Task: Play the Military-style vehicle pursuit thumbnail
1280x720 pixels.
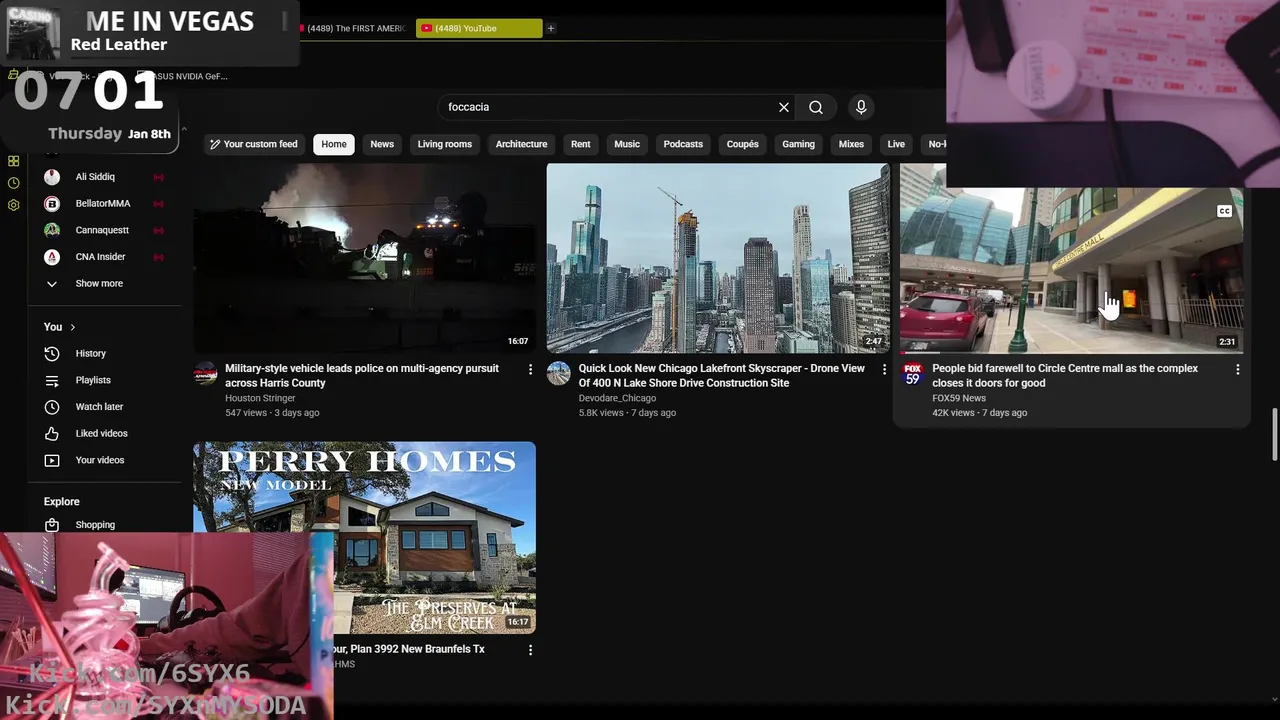Action: click(x=364, y=257)
